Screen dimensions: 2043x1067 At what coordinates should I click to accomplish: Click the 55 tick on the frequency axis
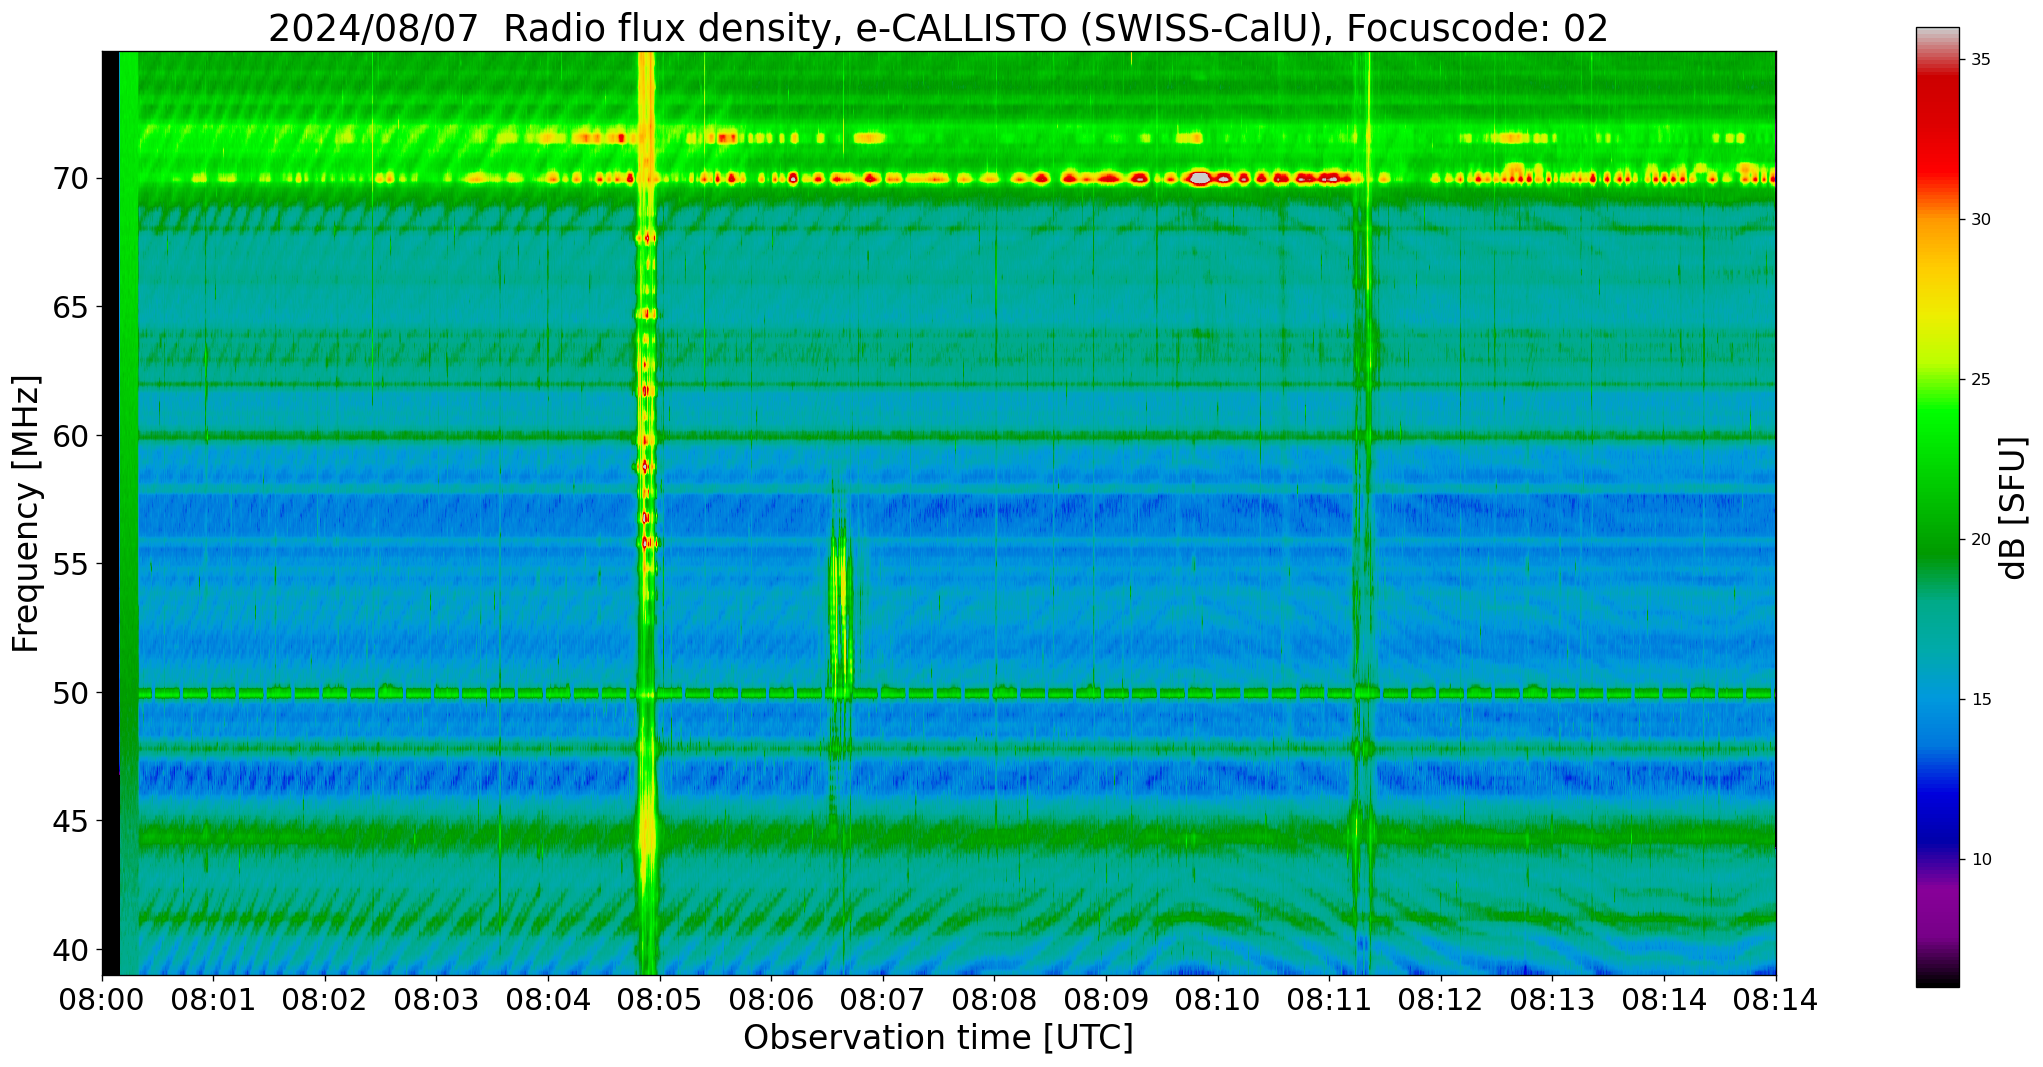[71, 564]
